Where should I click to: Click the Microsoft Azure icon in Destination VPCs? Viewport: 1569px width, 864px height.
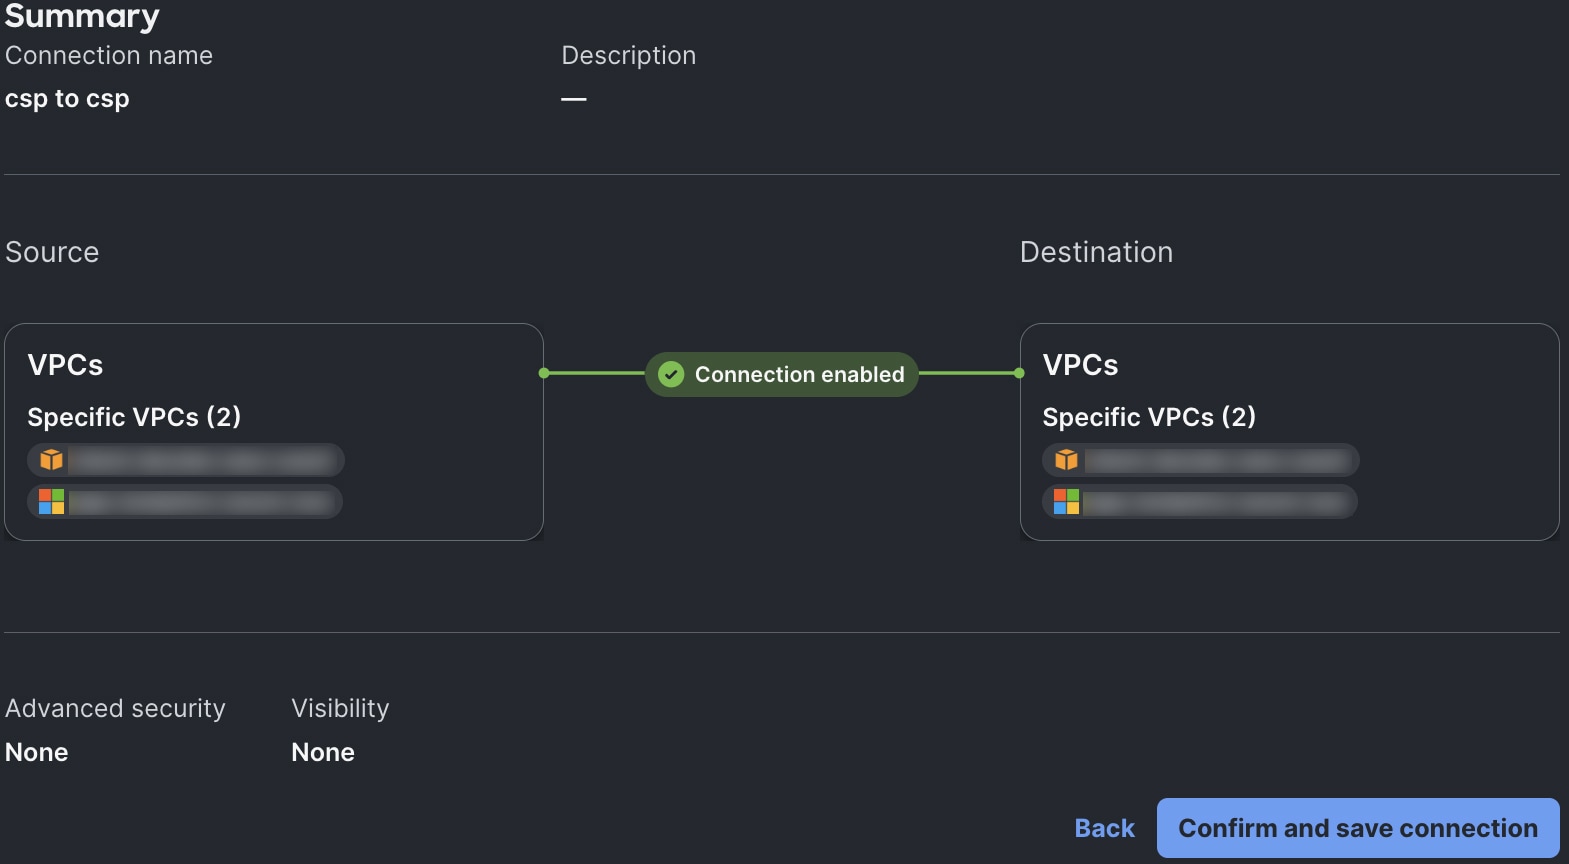1067,501
